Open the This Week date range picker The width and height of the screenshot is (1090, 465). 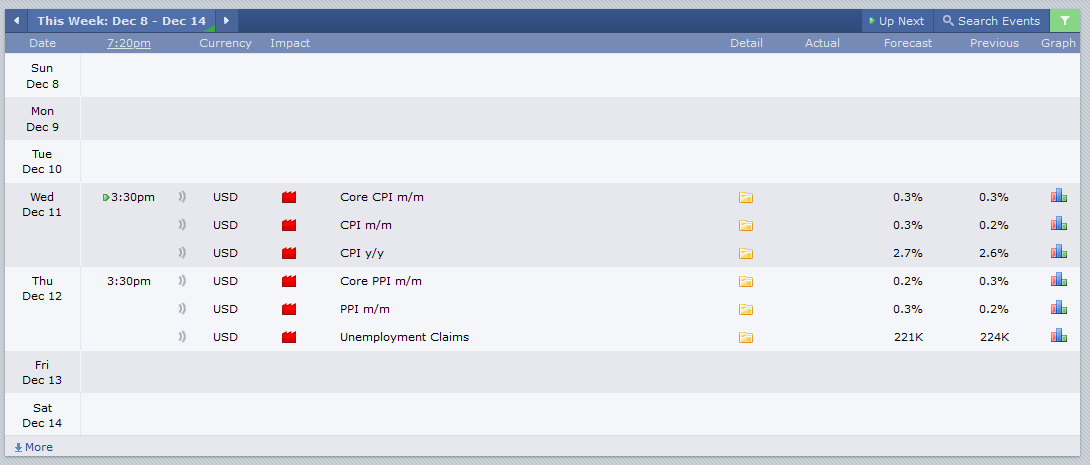pos(122,21)
